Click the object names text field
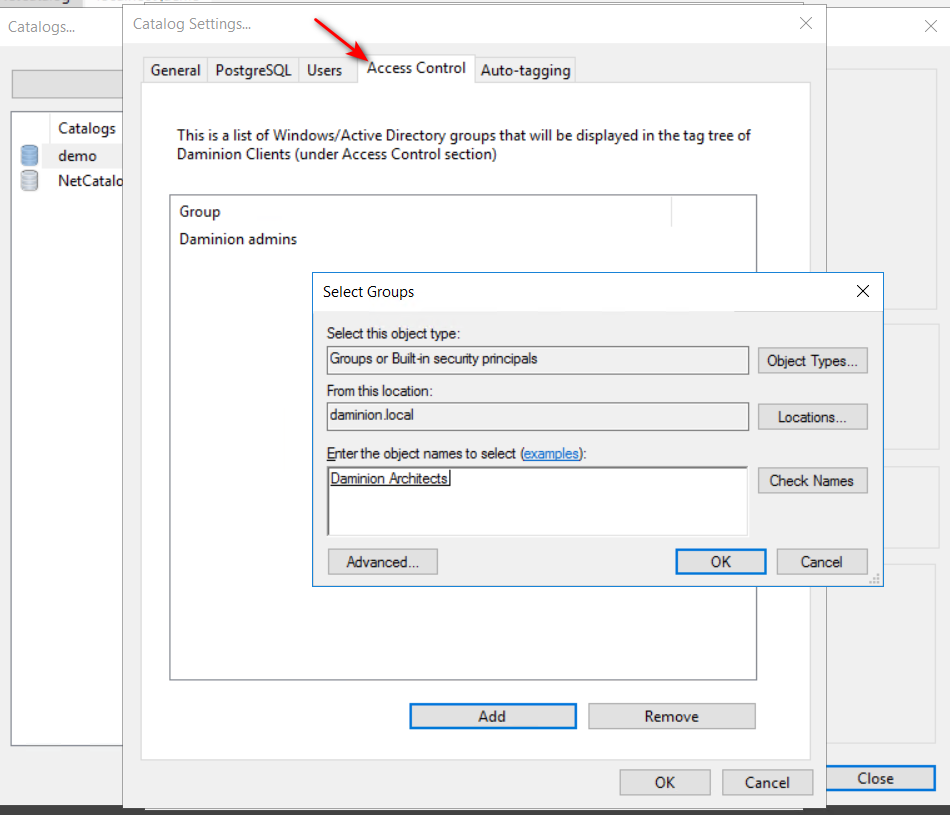Screen dimensions: 950x815 pyautogui.click(x=537, y=502)
